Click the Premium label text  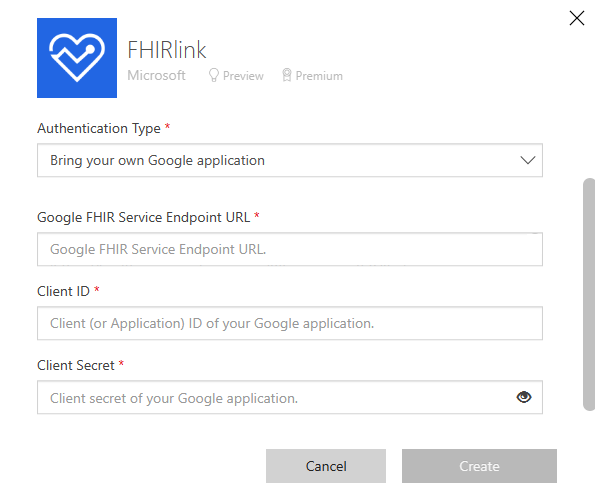tap(319, 76)
